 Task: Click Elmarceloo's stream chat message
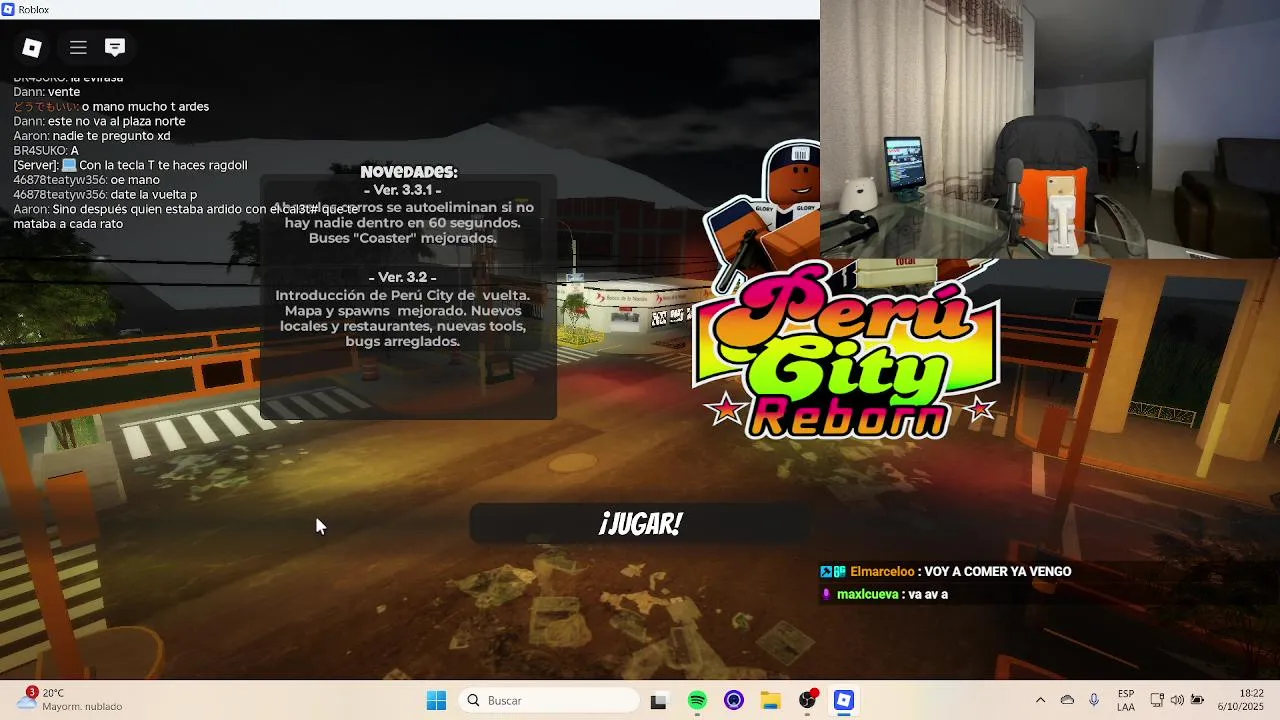(x=946, y=572)
